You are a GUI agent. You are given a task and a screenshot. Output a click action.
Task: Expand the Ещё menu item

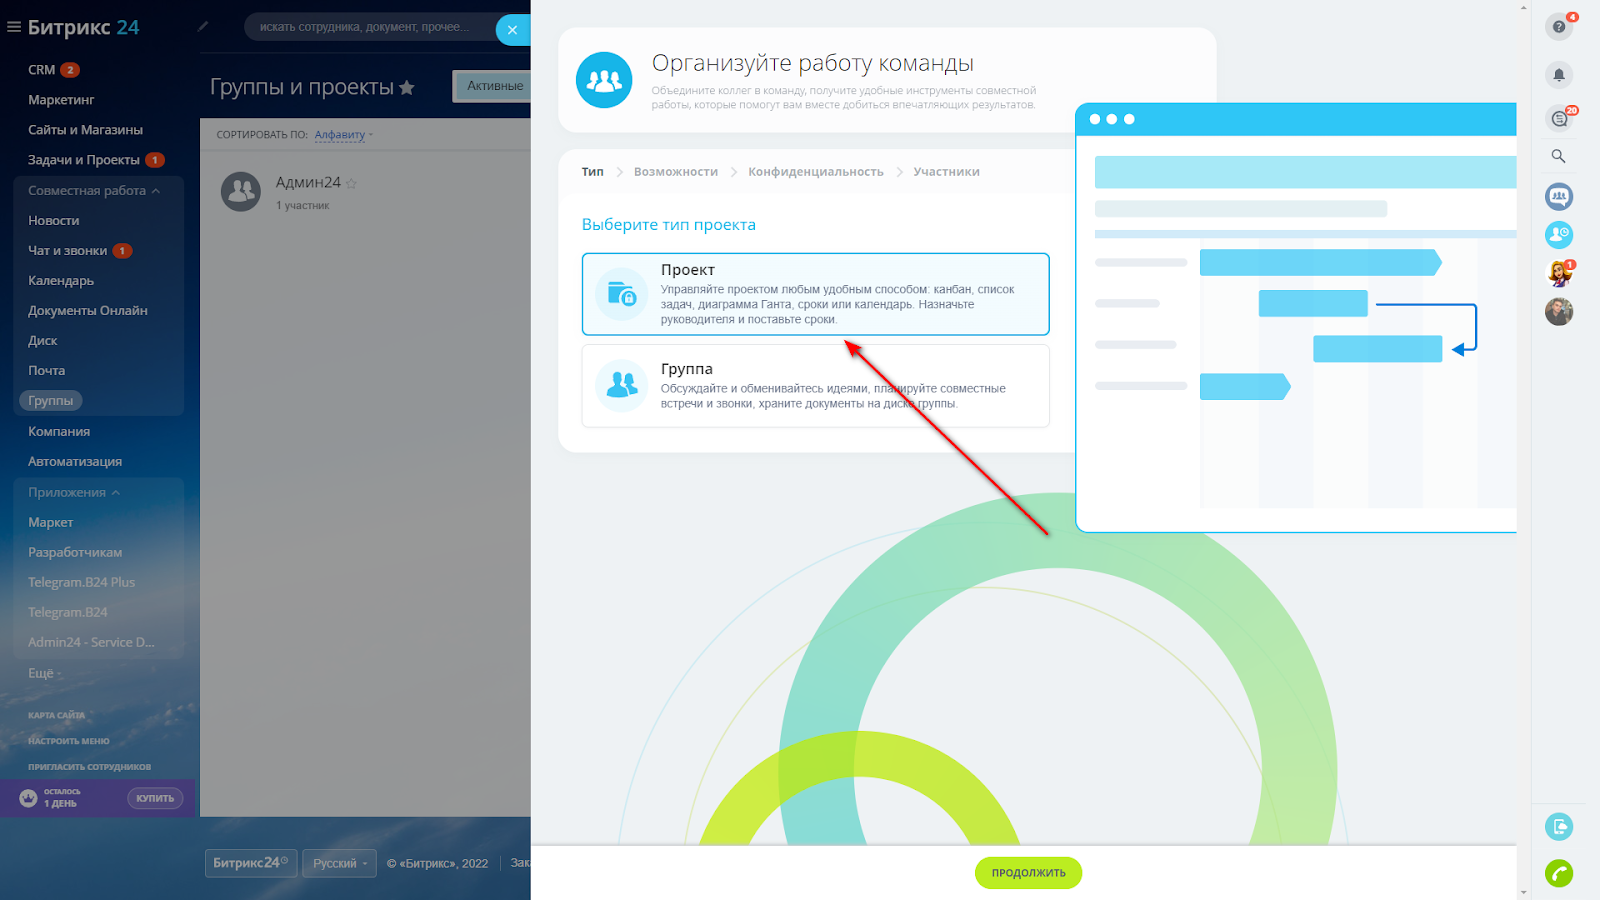[44, 673]
